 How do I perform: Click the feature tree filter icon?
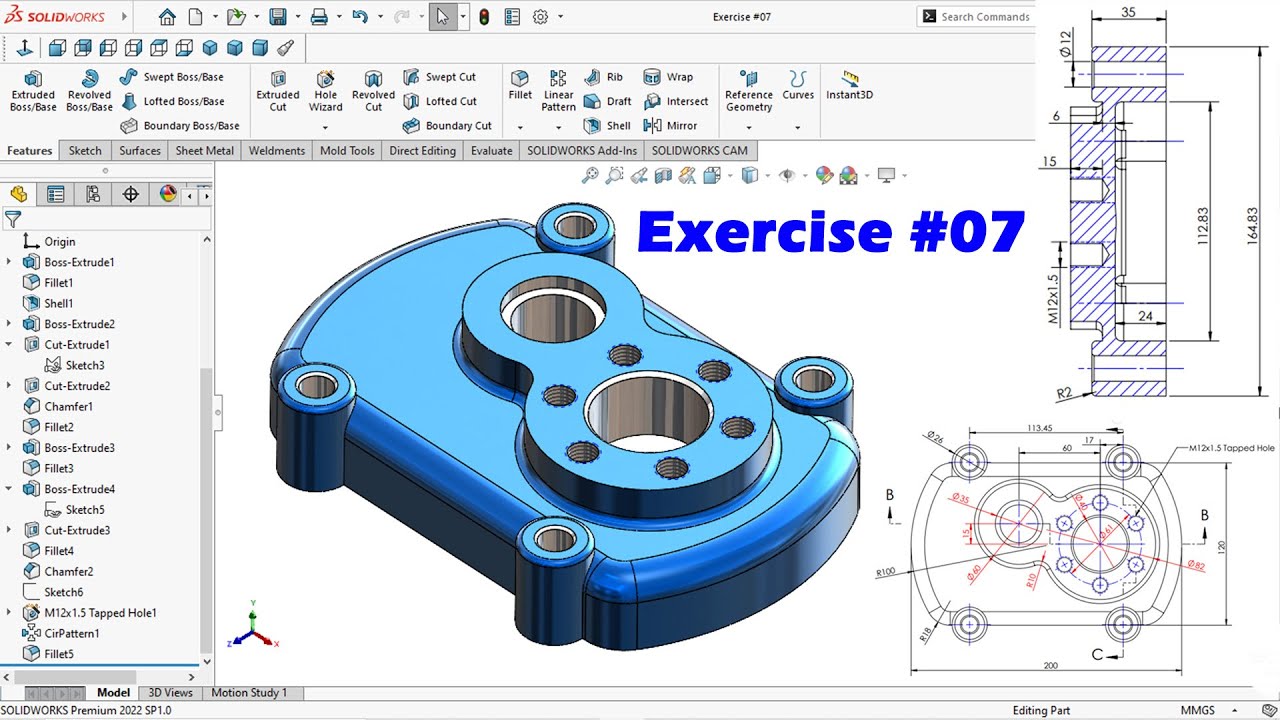13,219
